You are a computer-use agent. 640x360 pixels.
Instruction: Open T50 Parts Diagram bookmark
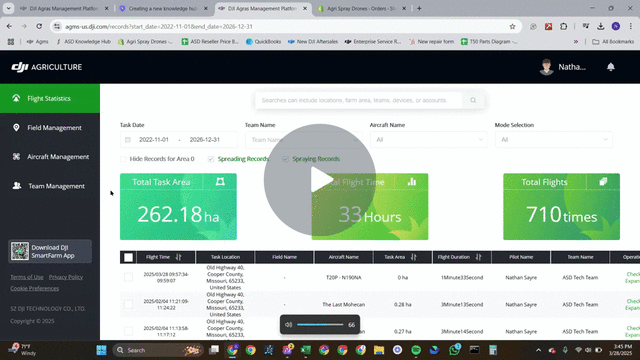pyautogui.click(x=489, y=42)
